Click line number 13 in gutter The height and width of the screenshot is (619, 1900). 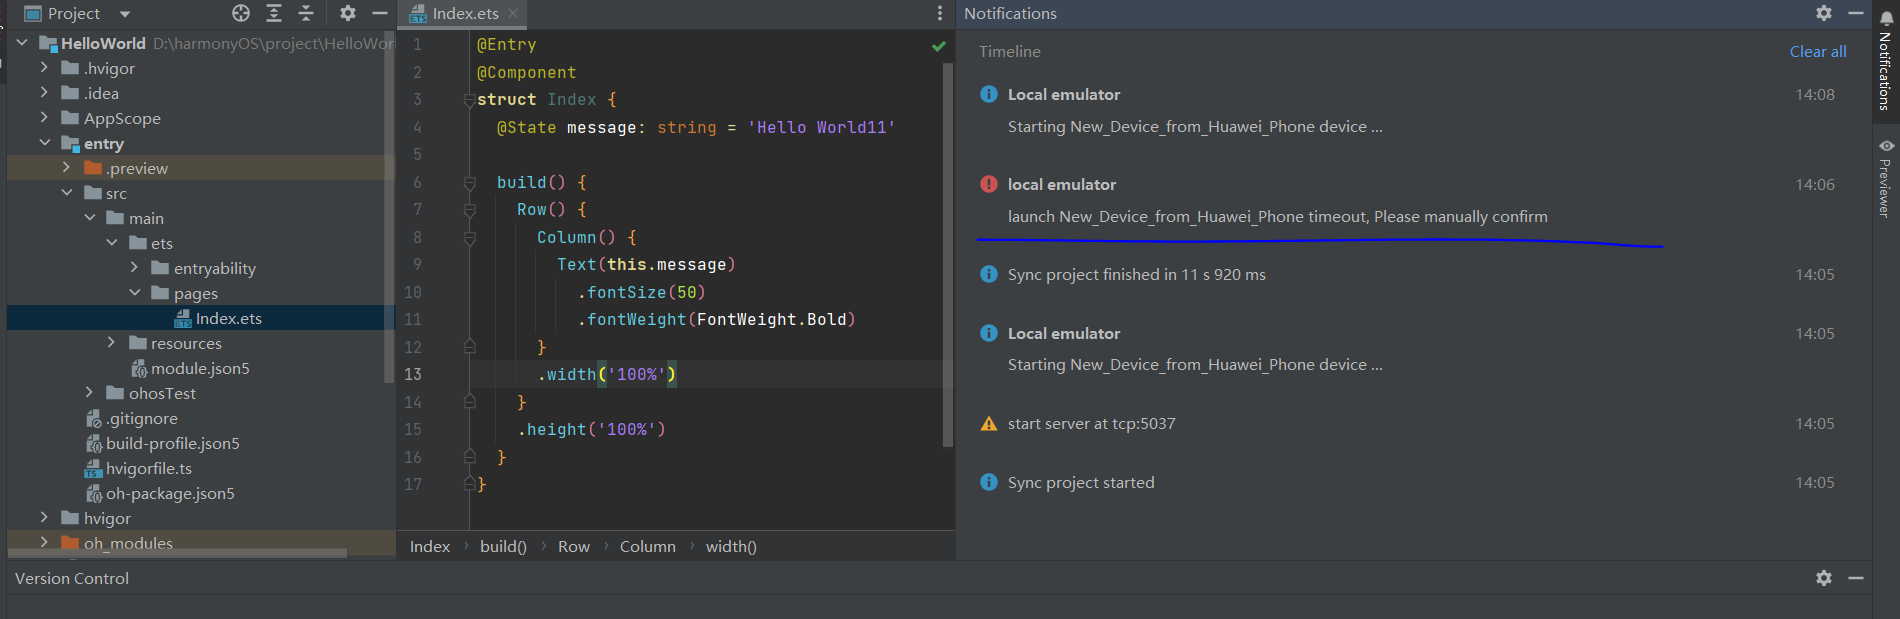click(x=413, y=374)
